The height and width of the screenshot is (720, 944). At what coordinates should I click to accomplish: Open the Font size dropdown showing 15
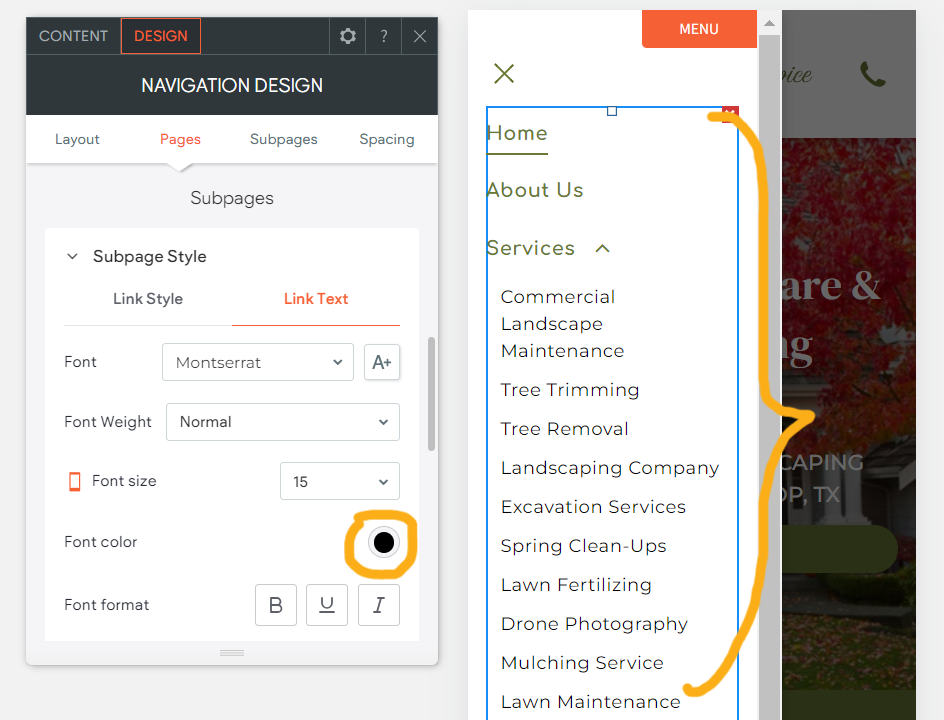tap(340, 481)
